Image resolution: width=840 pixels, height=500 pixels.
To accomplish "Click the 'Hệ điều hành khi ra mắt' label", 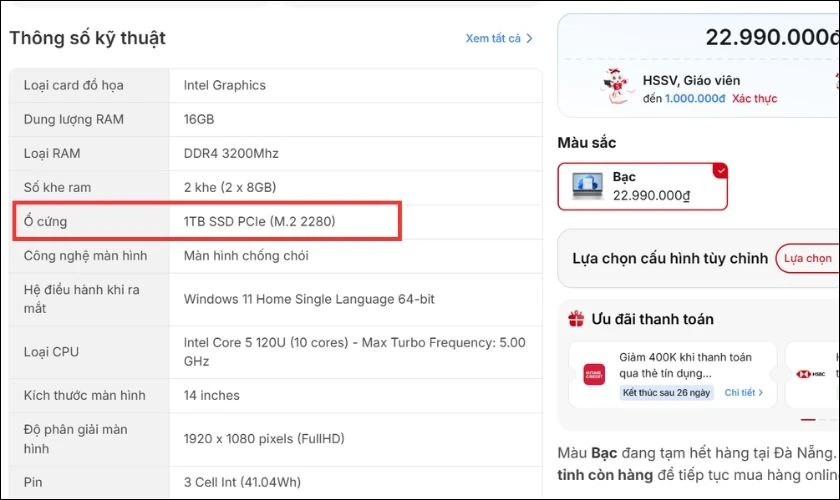I will [81, 299].
